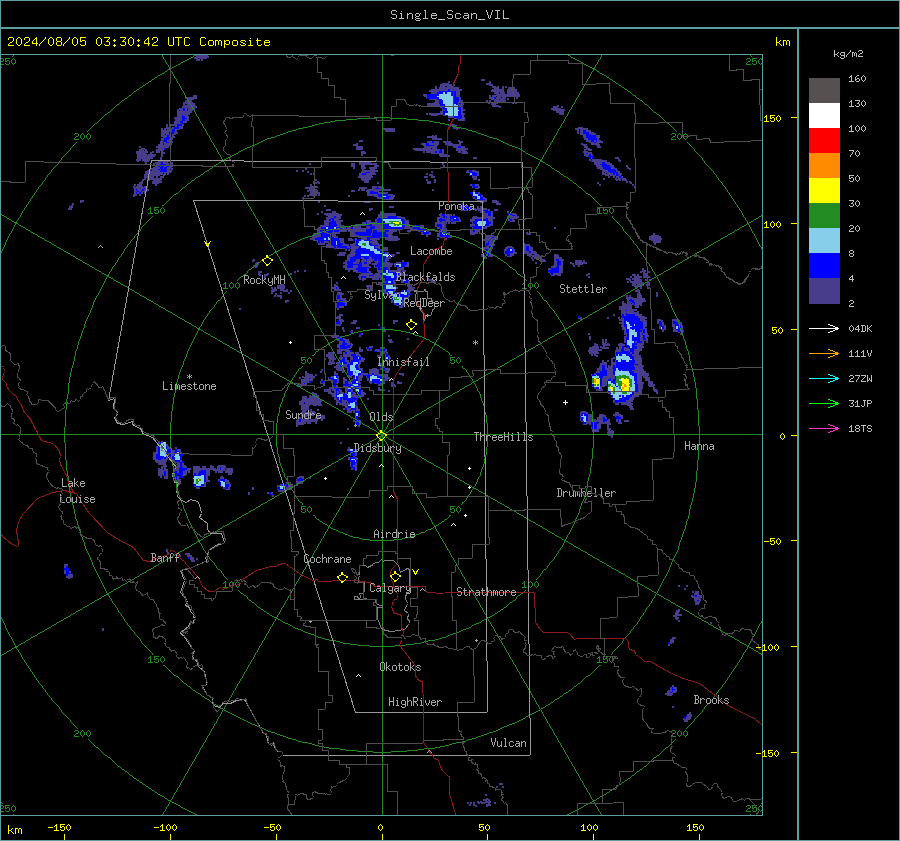The width and height of the screenshot is (900, 841).
Task: Click the Olds town label
Action: click(381, 417)
